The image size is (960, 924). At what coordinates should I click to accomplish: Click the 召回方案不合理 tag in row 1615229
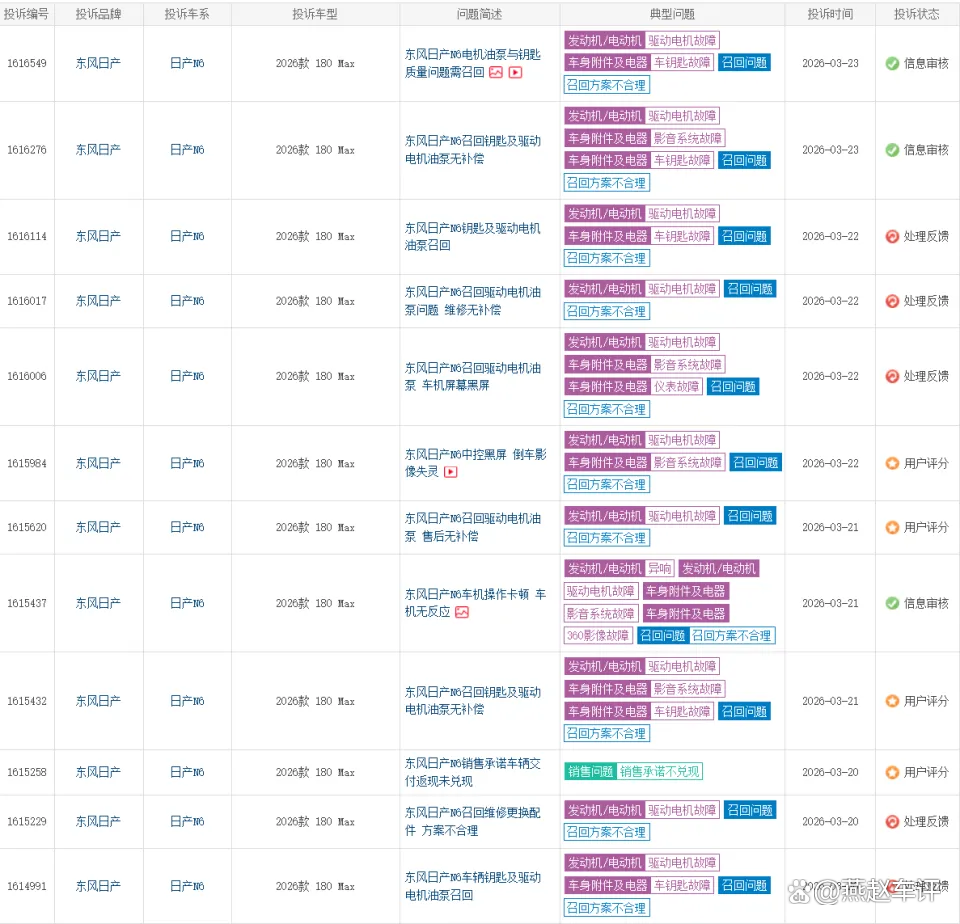click(606, 832)
